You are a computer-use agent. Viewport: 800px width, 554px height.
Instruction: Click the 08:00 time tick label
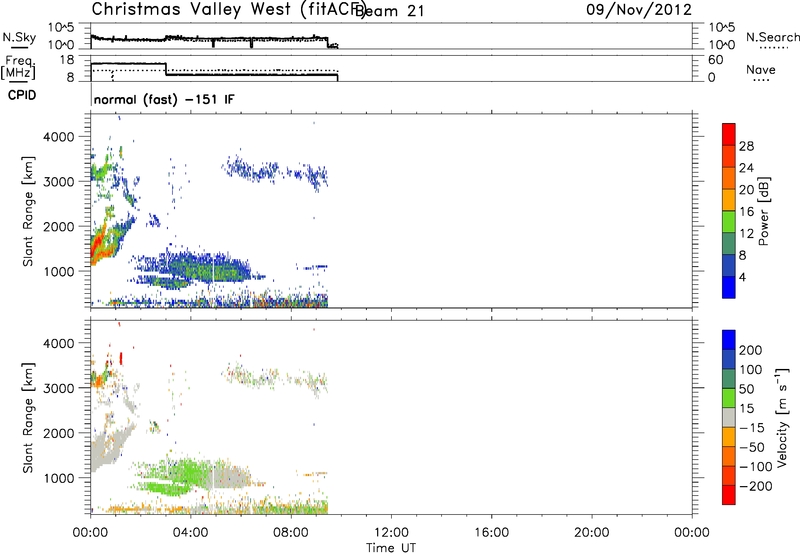[x=291, y=533]
